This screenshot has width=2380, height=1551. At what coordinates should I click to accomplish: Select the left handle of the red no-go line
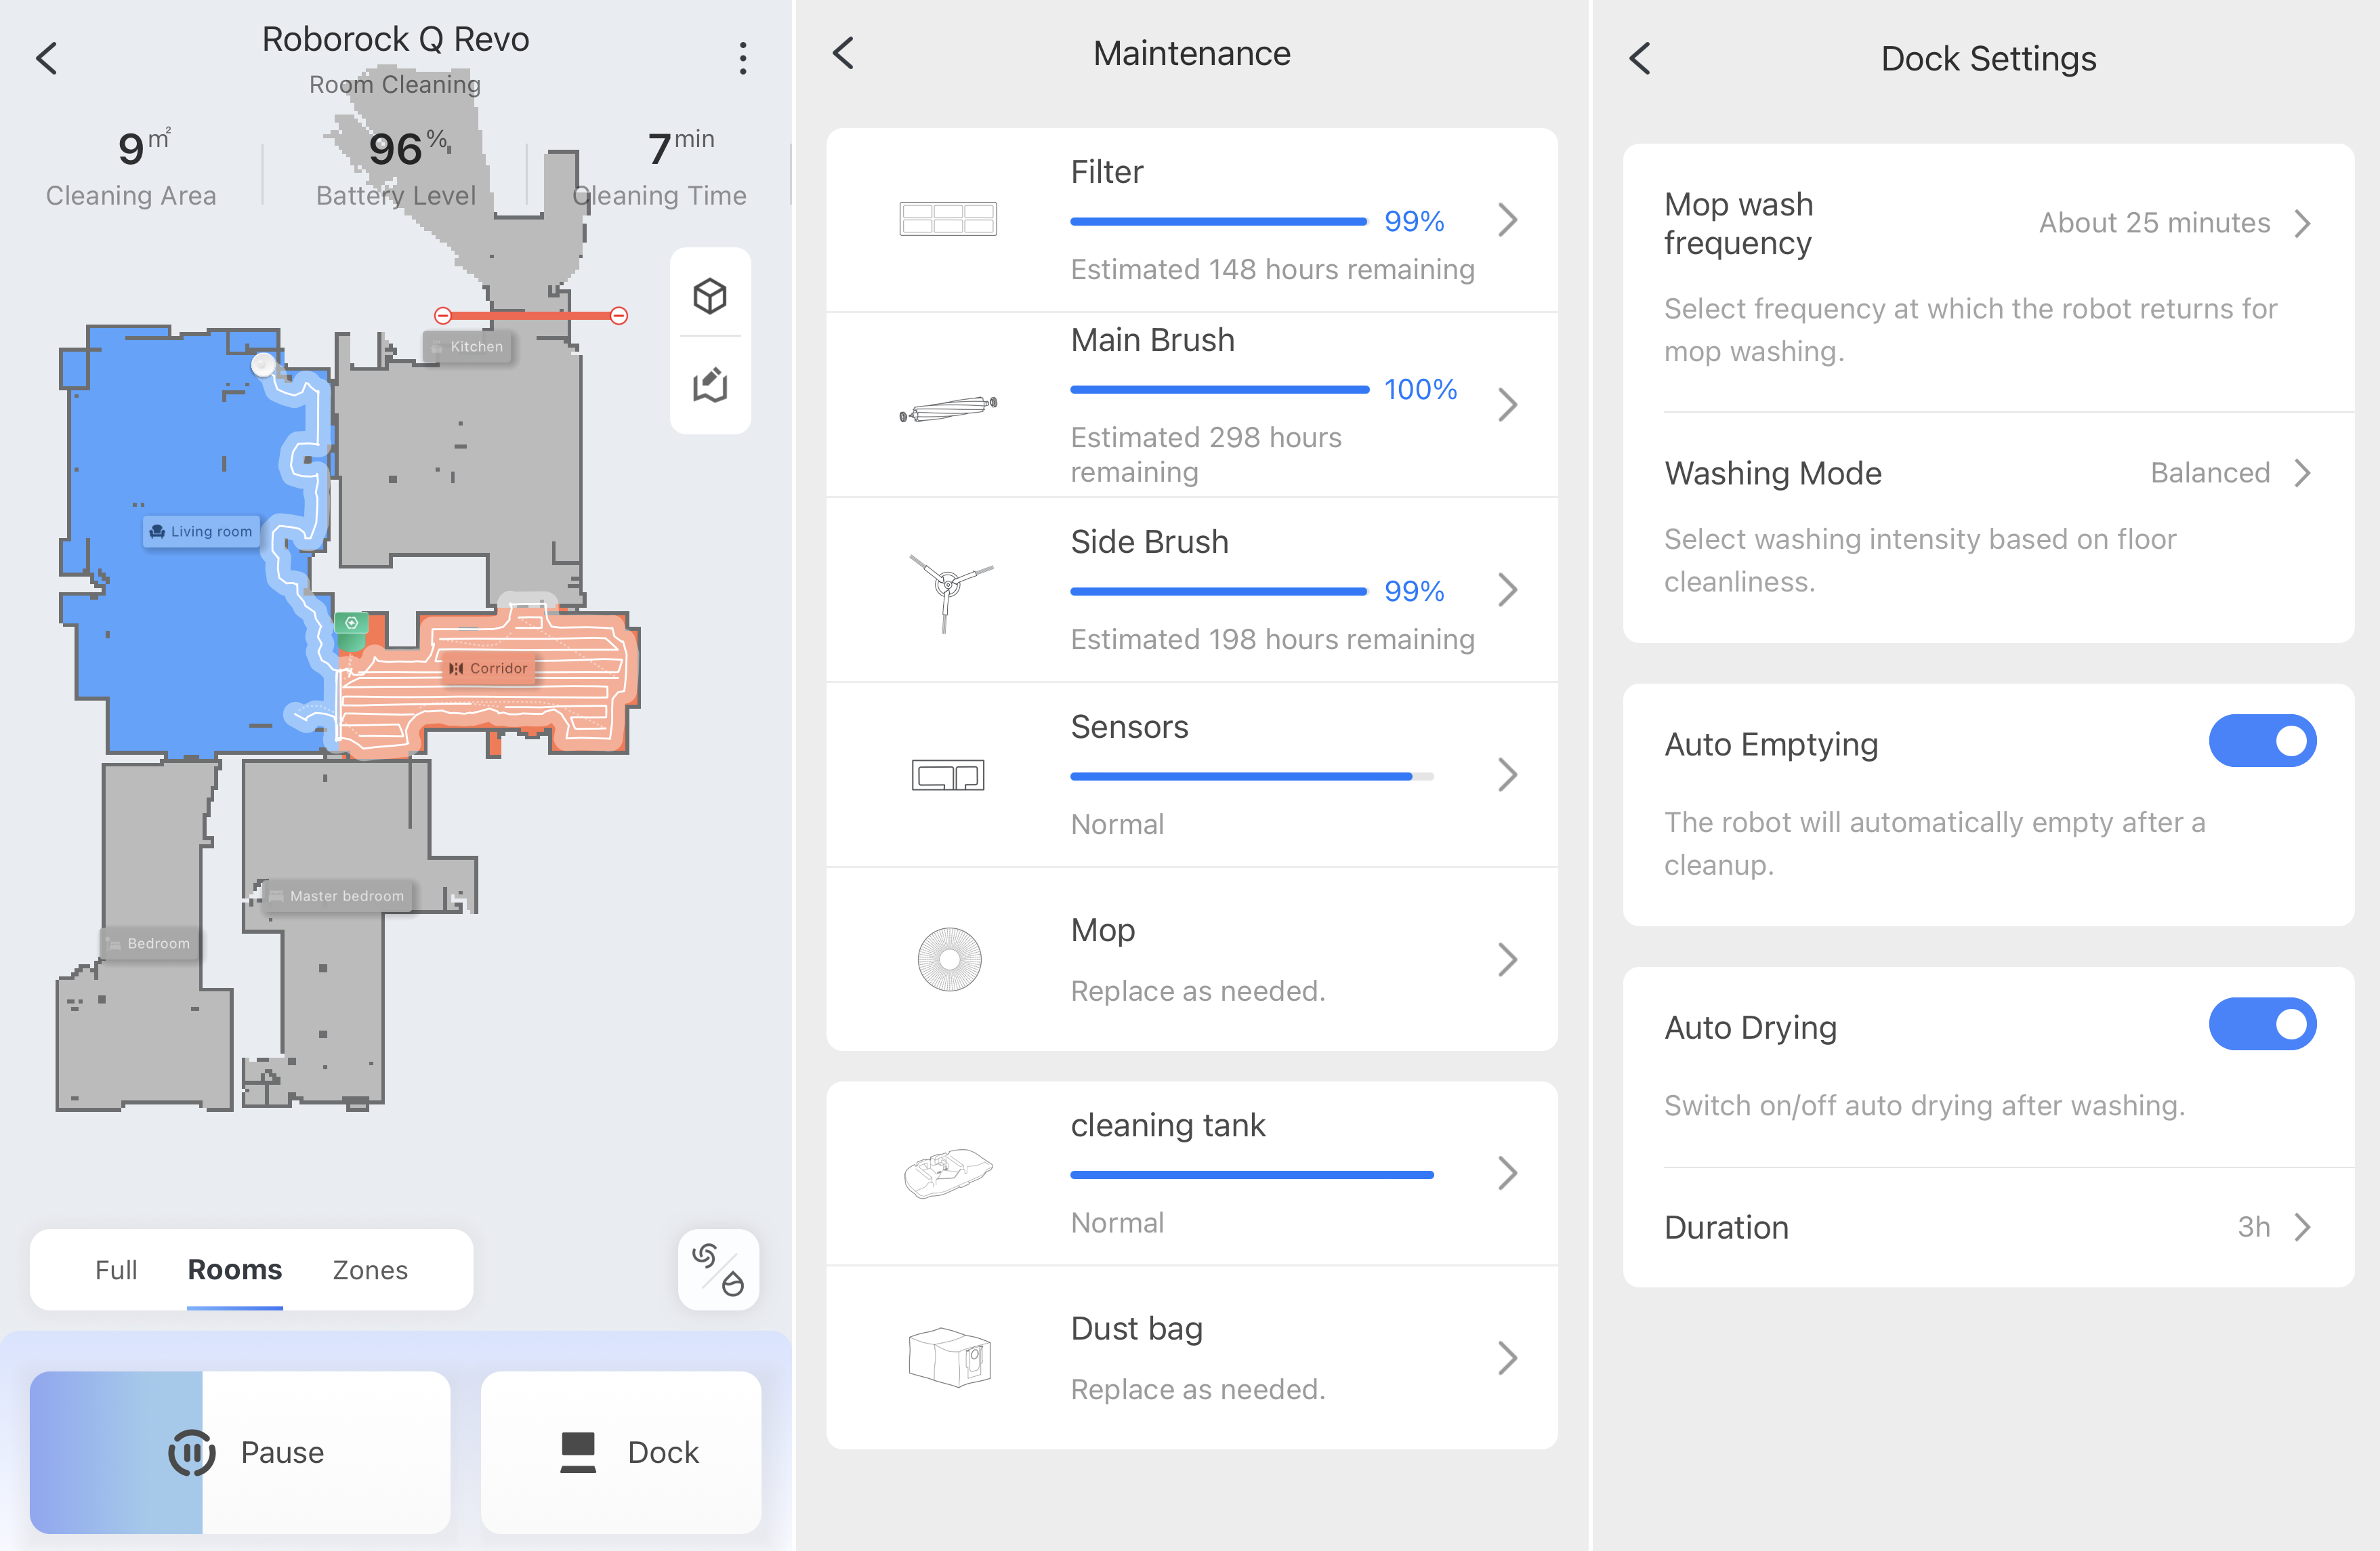(443, 316)
